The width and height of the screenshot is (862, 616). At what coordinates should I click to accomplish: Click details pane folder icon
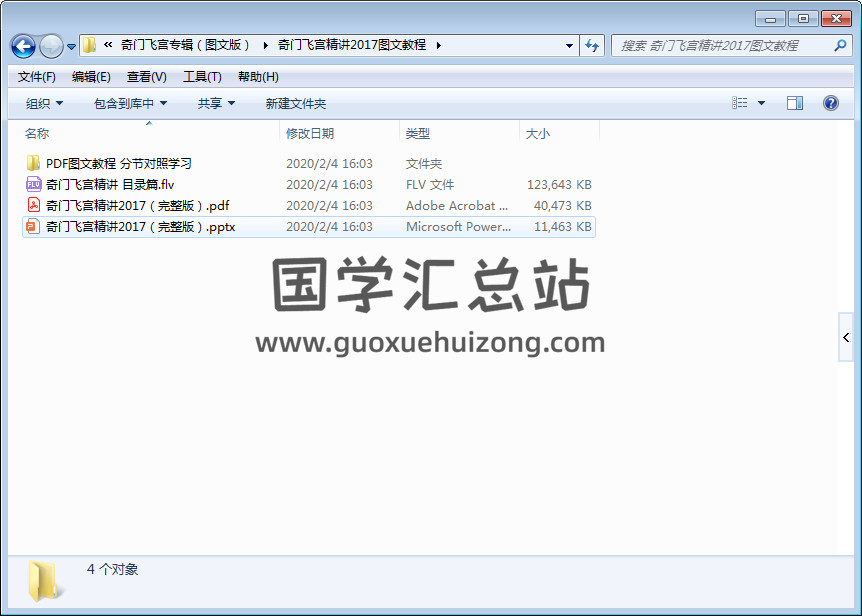44,581
